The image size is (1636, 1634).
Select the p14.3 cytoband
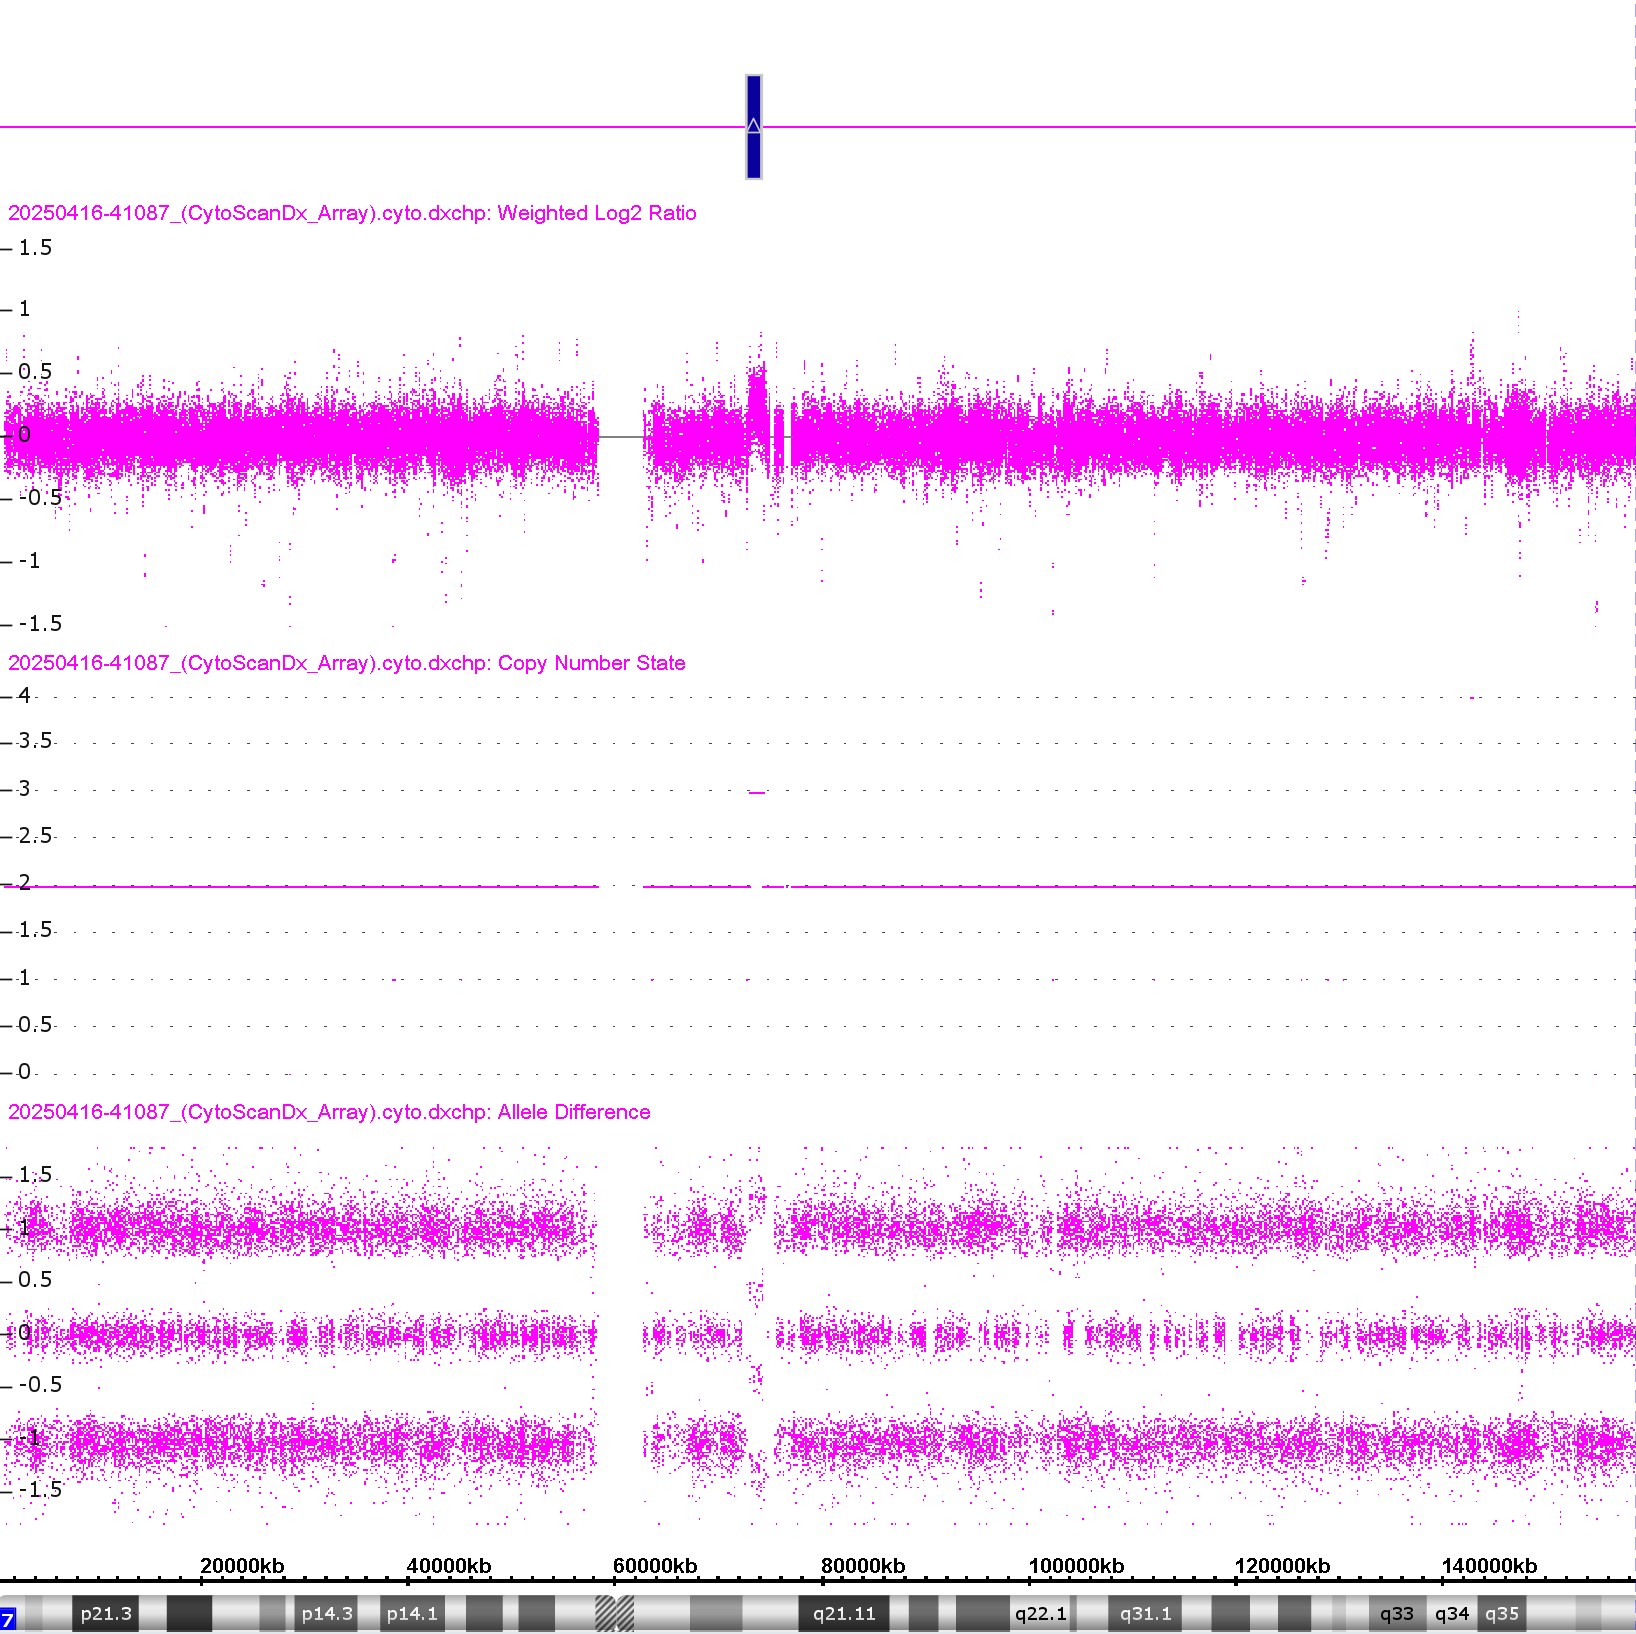click(x=327, y=1613)
